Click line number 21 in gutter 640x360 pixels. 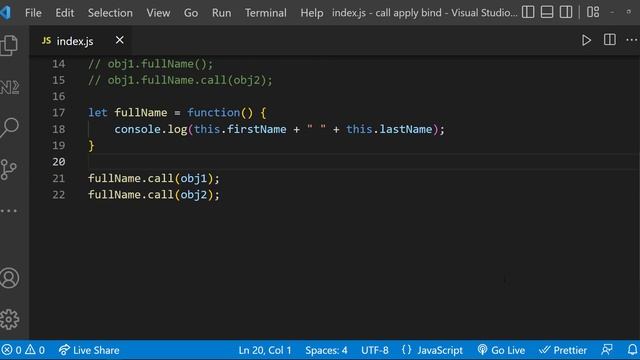click(x=58, y=178)
